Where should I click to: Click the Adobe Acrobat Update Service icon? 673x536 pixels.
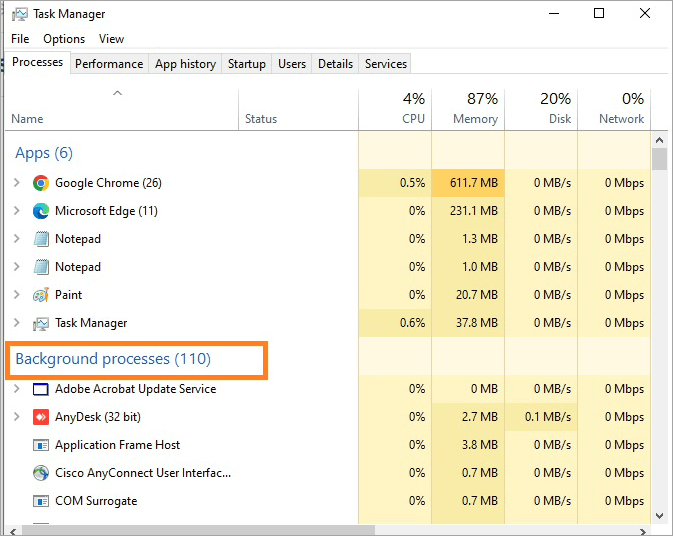tap(41, 389)
